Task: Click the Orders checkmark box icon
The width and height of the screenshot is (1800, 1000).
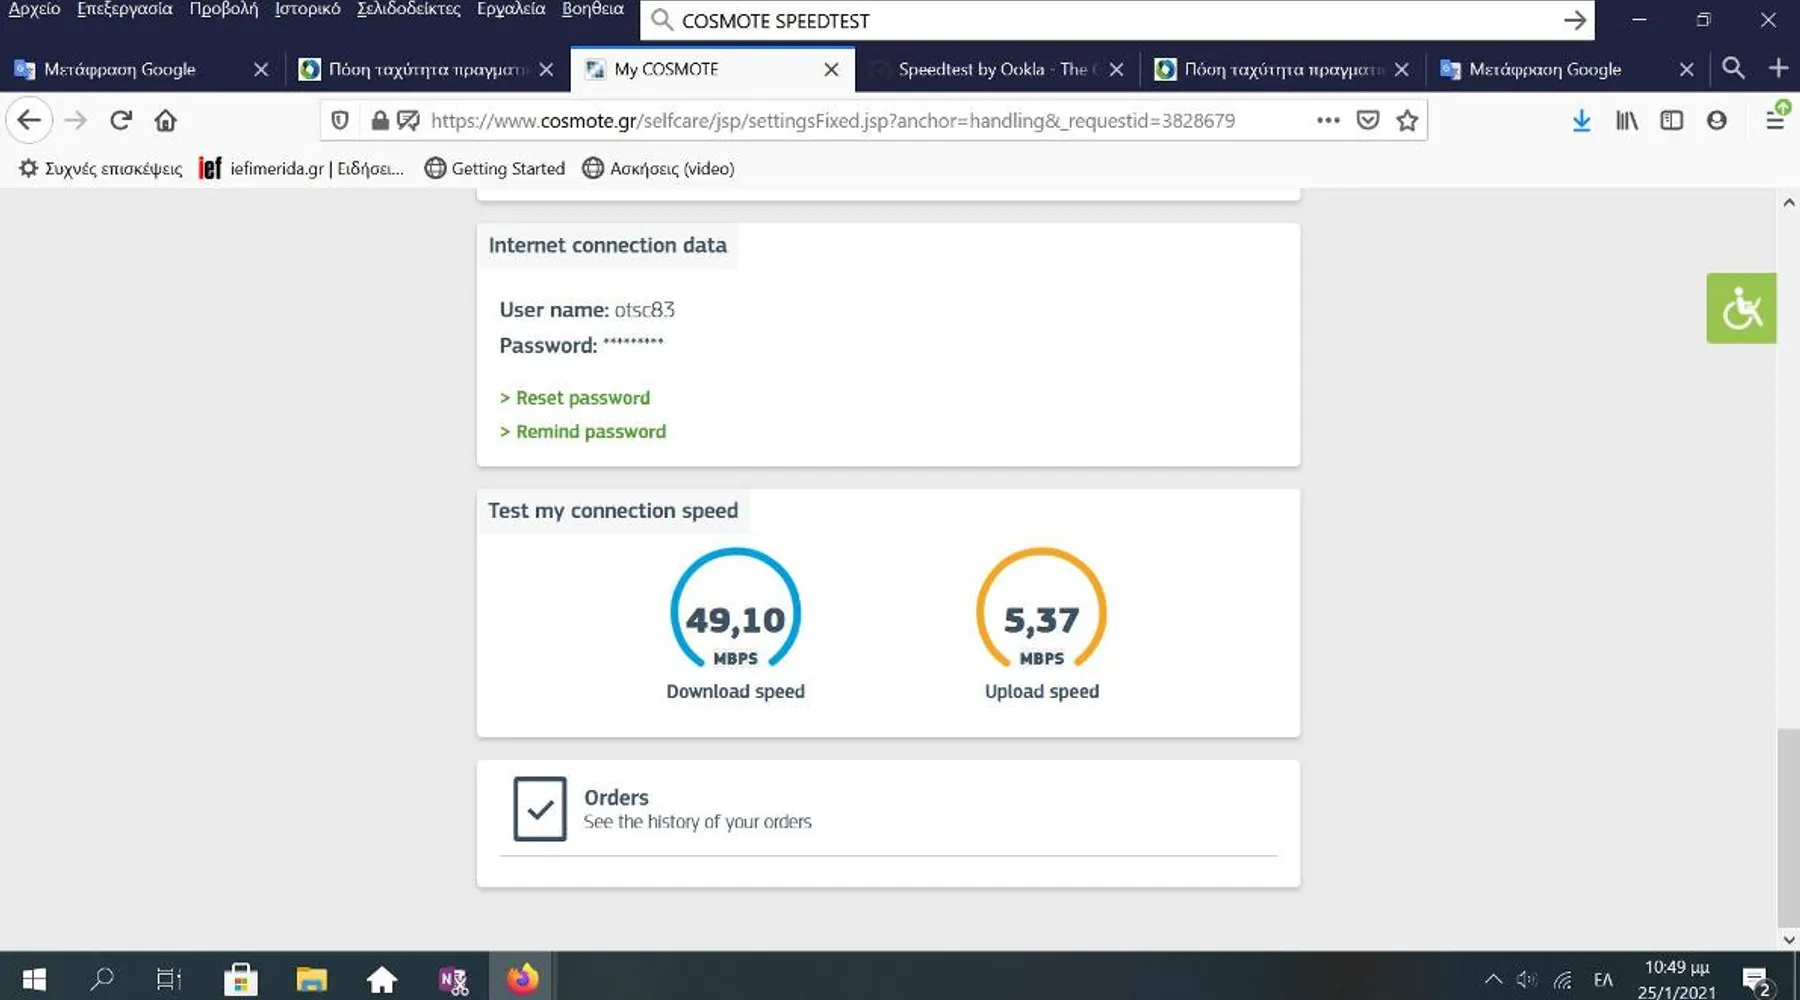Action: (540, 809)
